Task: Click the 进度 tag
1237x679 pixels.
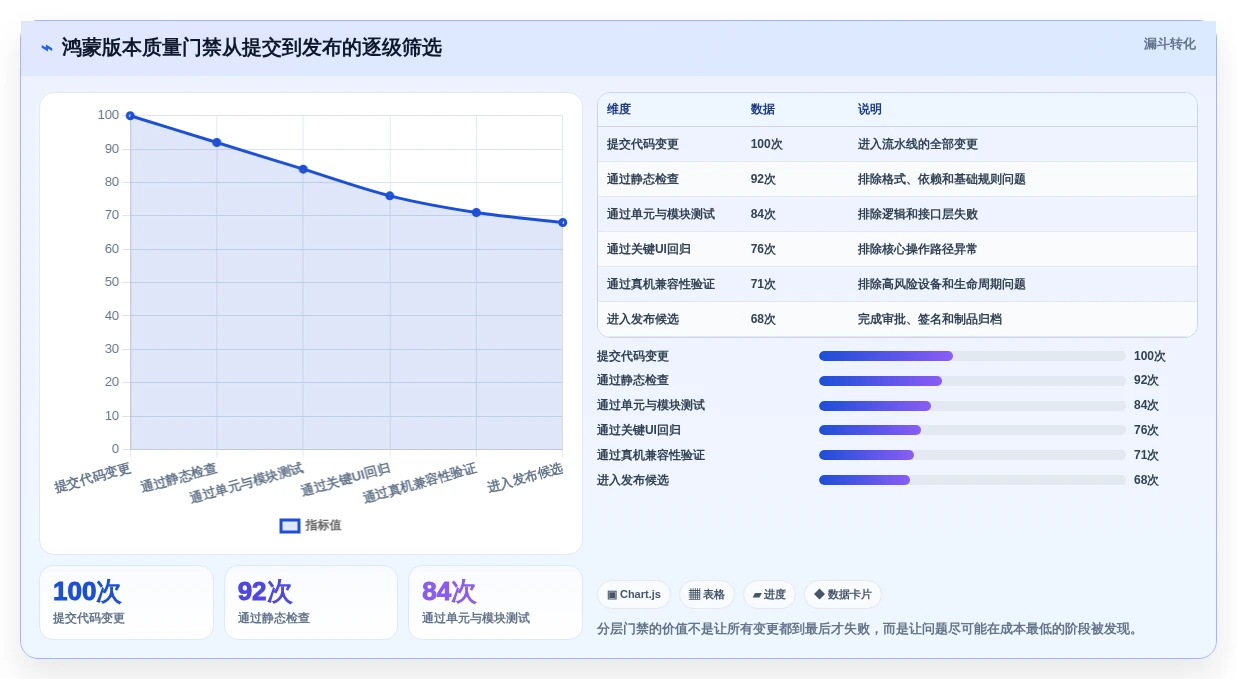Action: point(769,594)
